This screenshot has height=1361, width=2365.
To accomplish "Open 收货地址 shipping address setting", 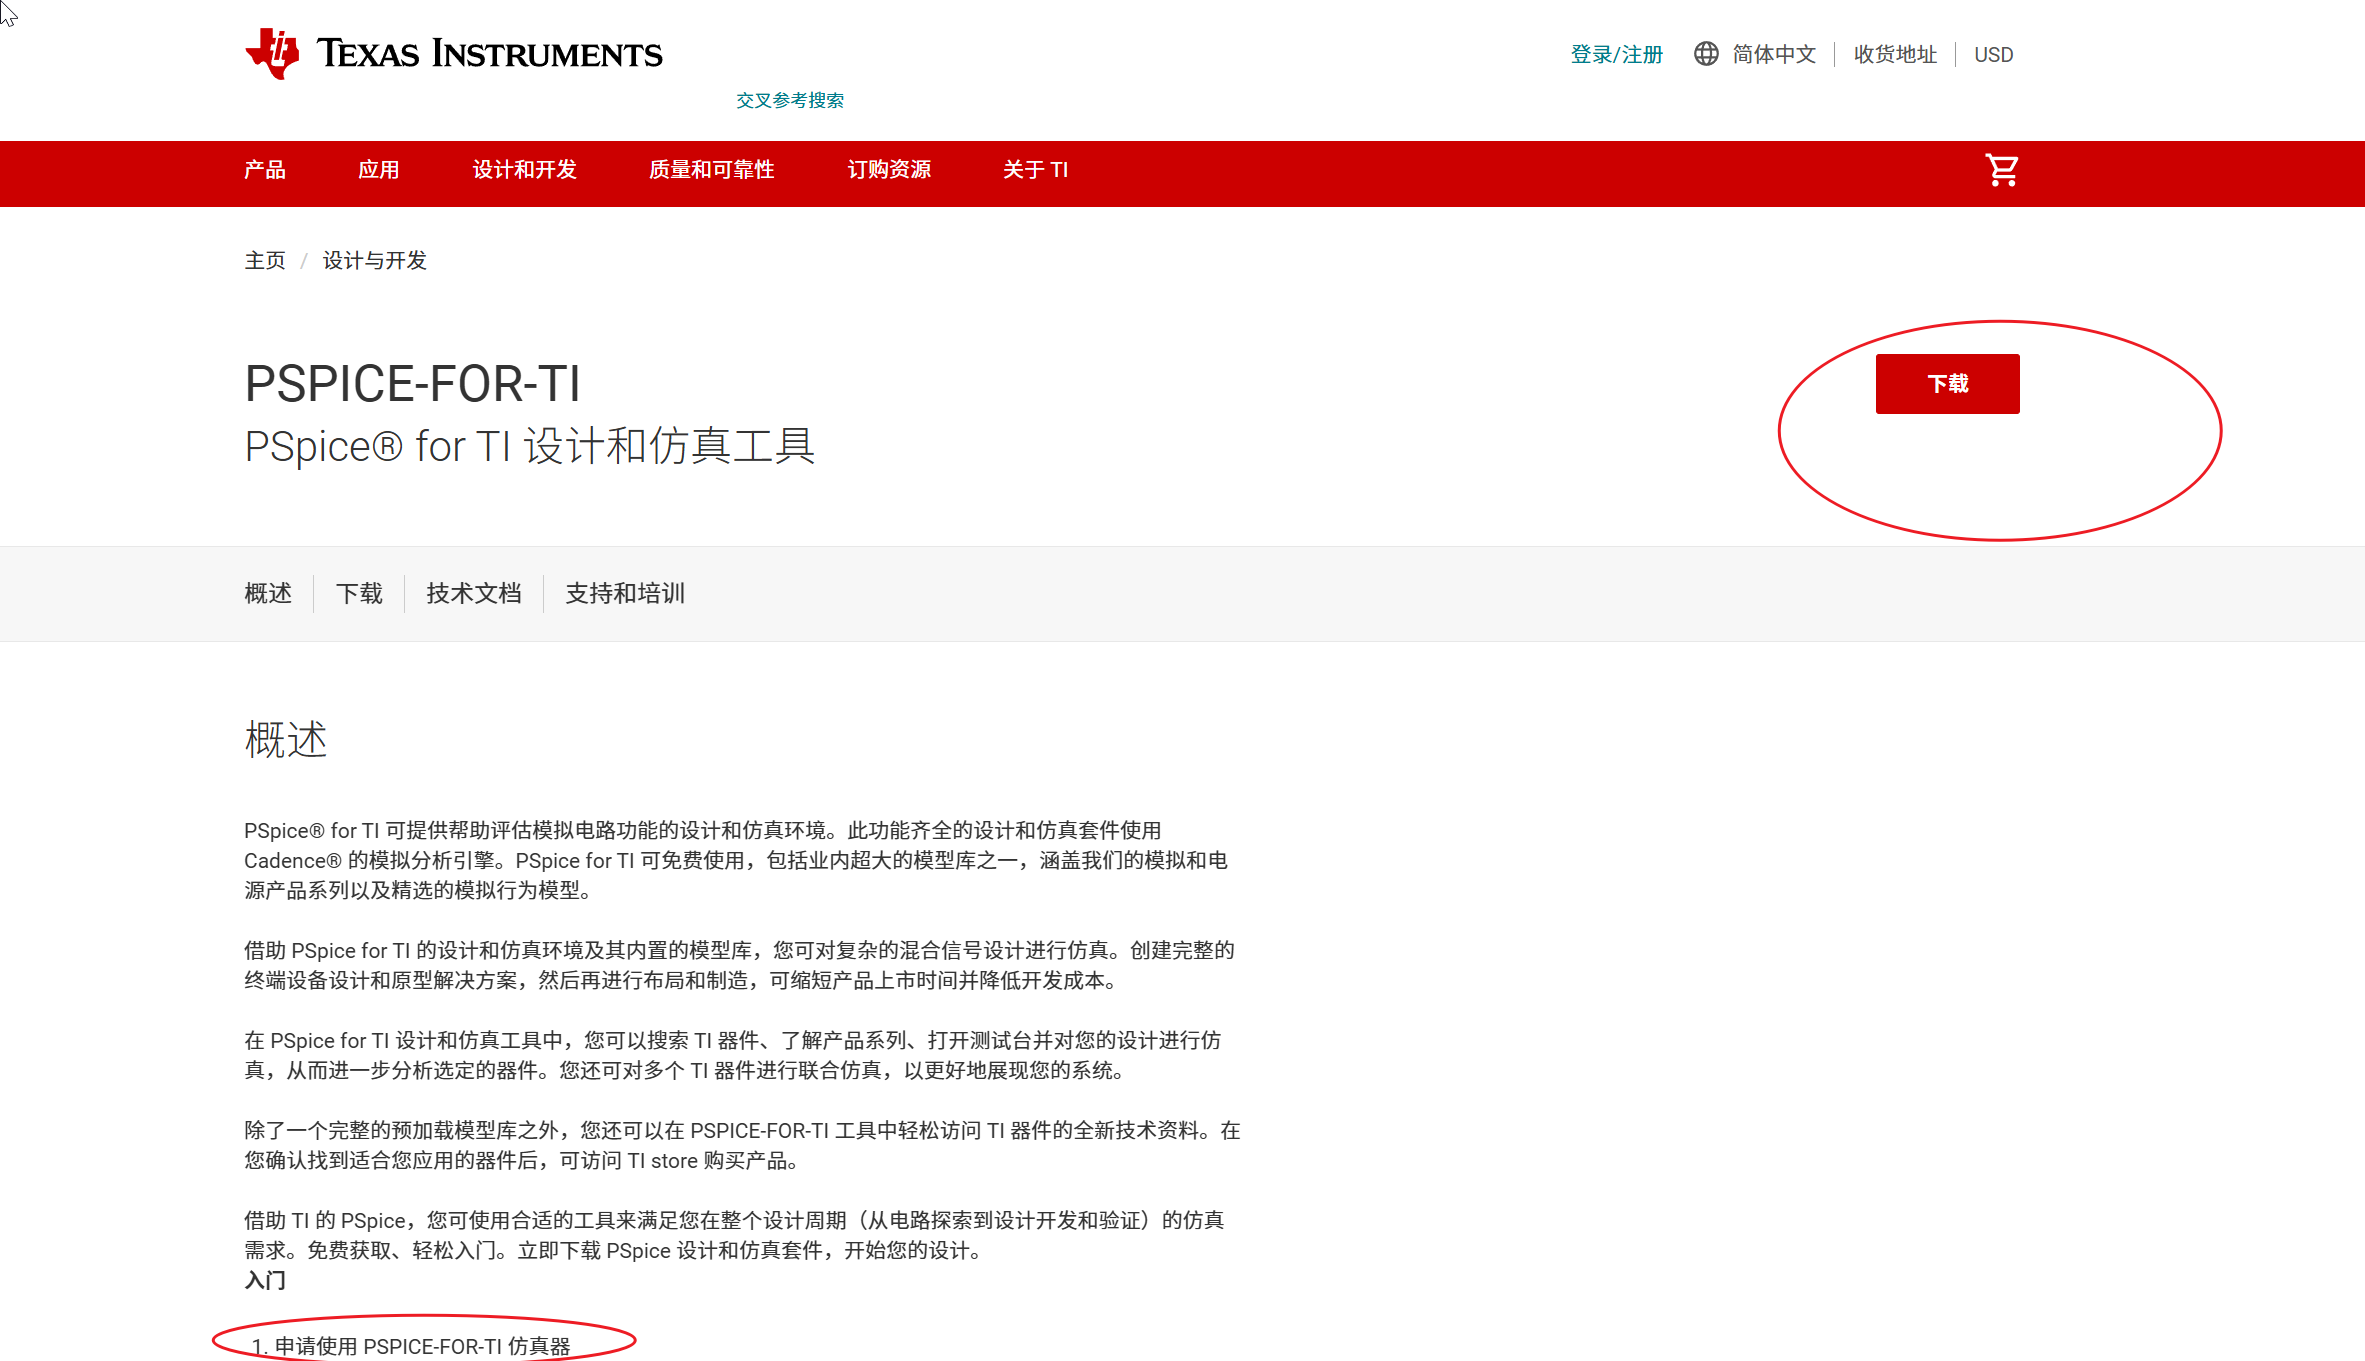I will click(1895, 54).
